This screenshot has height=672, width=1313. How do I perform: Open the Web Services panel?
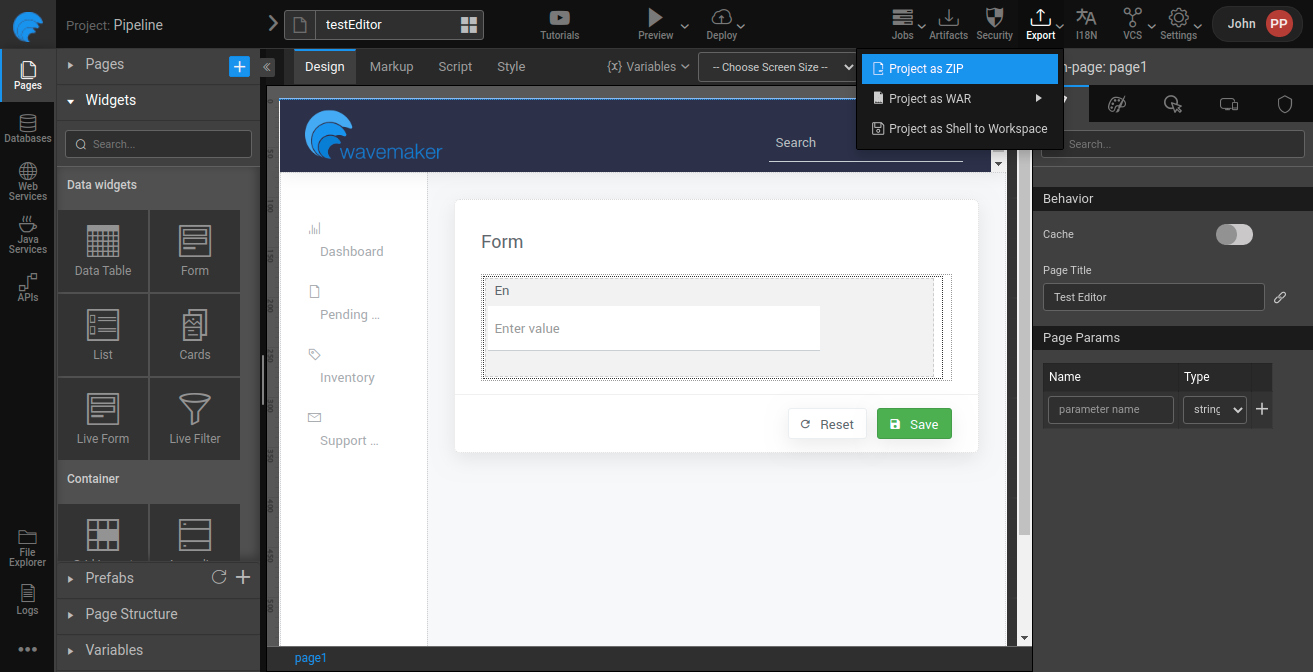27,180
